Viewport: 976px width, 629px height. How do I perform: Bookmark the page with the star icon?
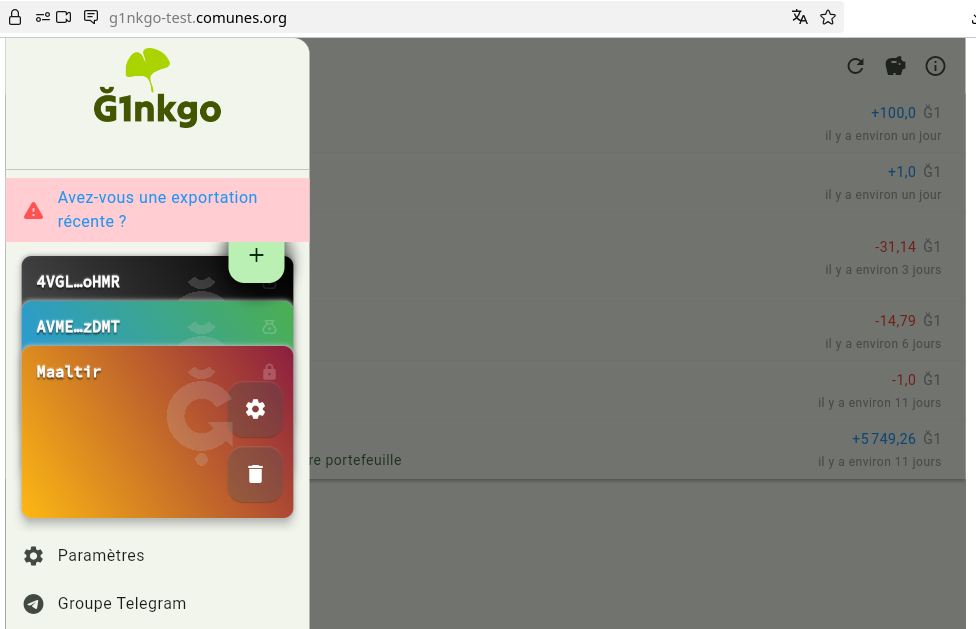pos(827,17)
